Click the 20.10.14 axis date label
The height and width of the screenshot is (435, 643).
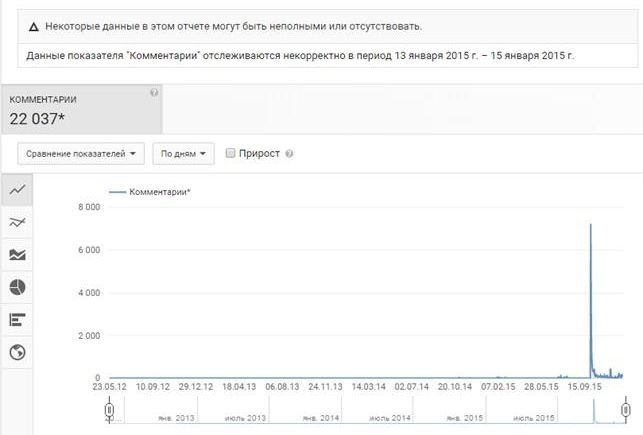(455, 387)
